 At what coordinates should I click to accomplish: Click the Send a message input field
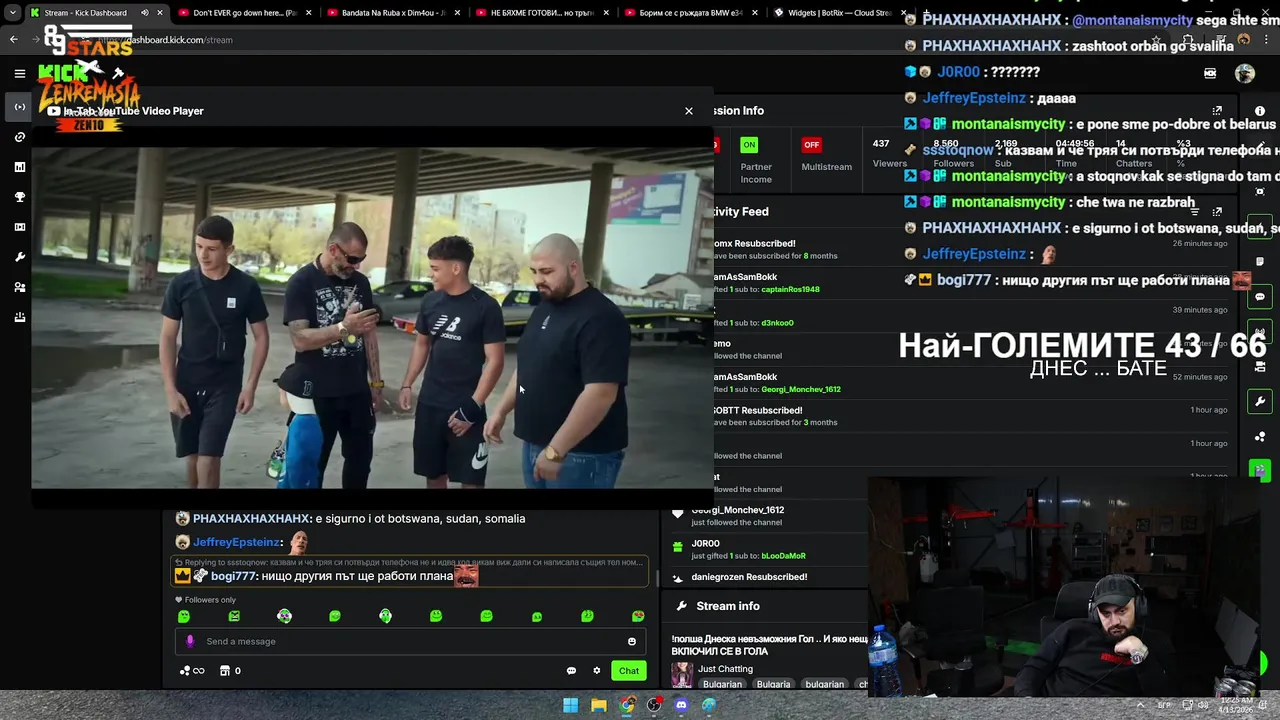pos(410,642)
